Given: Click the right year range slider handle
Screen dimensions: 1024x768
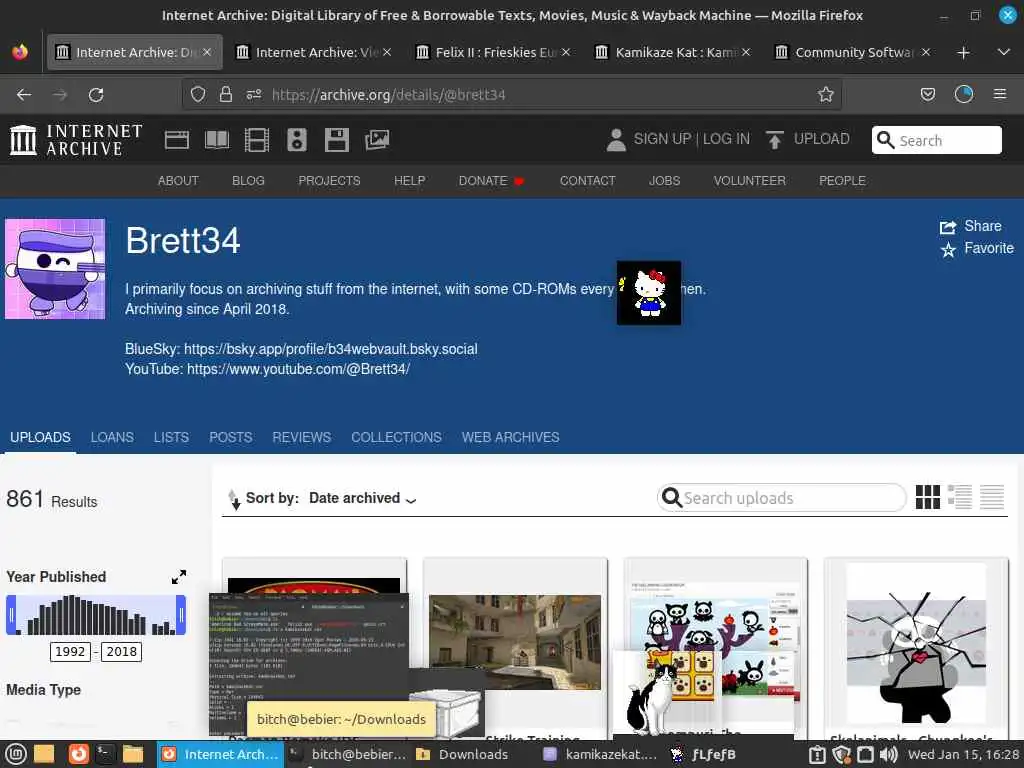Looking at the screenshot, I should point(182,615).
